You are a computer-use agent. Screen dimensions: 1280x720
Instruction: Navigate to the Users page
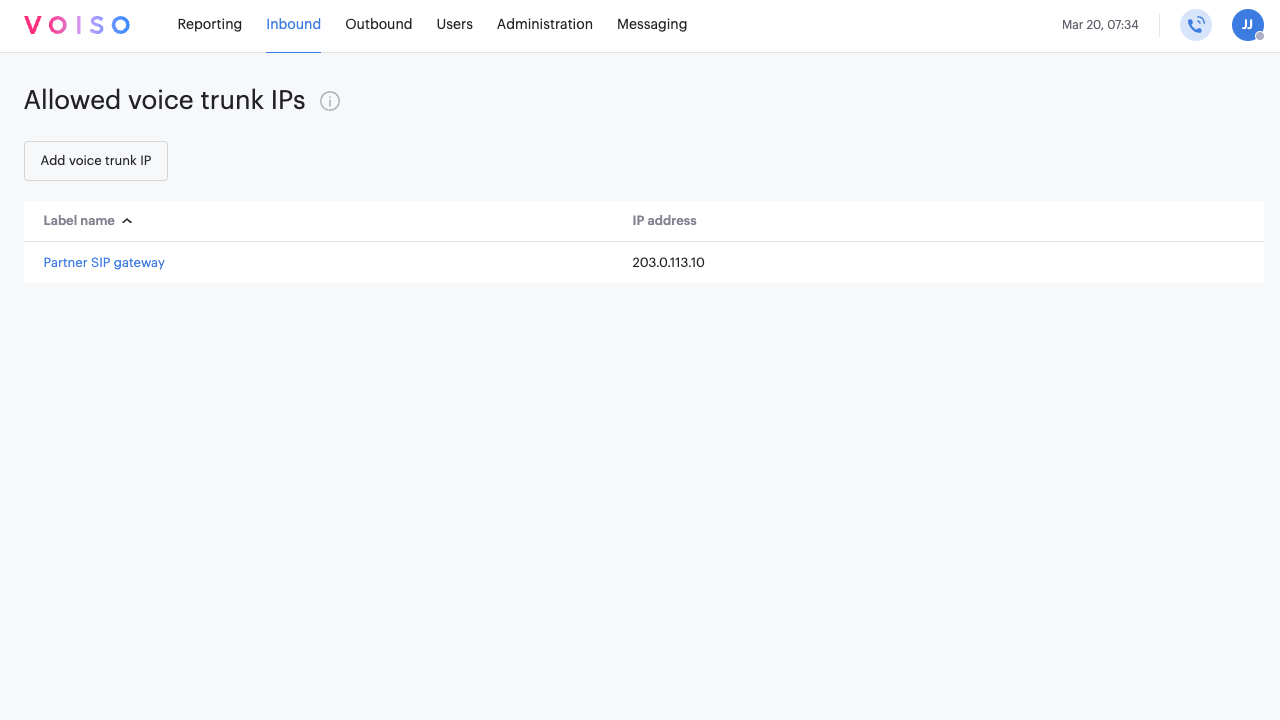click(x=454, y=24)
